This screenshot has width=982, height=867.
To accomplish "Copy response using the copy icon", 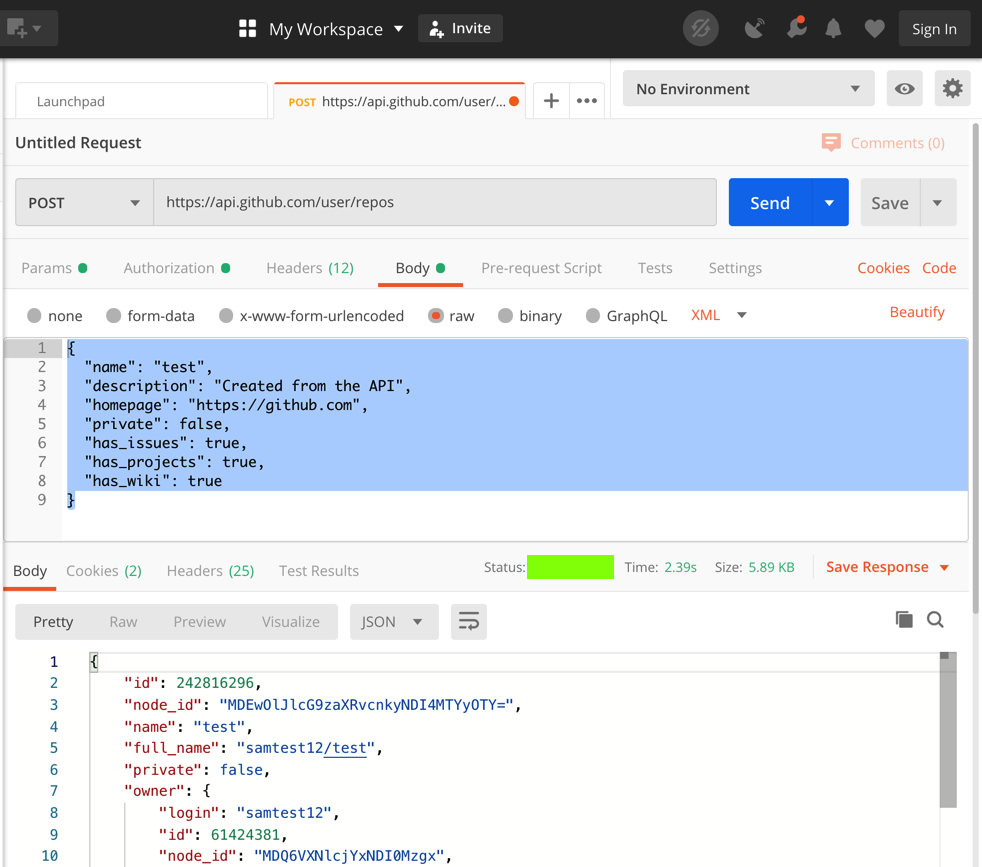I will [x=904, y=620].
